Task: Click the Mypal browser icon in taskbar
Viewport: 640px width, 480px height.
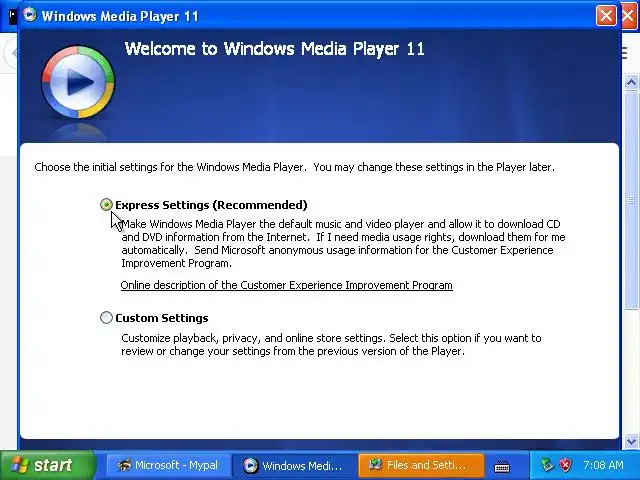Action: point(124,465)
